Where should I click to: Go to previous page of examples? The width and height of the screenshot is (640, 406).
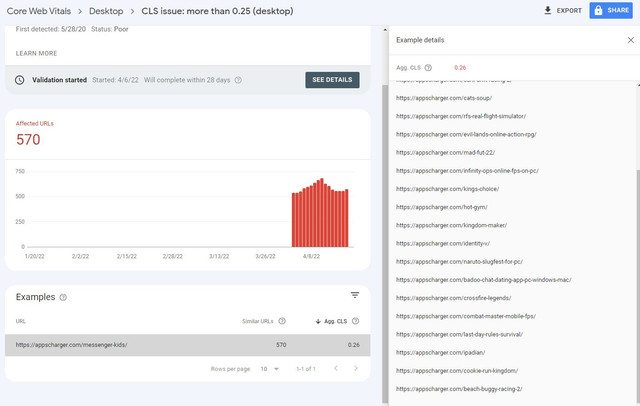click(x=336, y=368)
